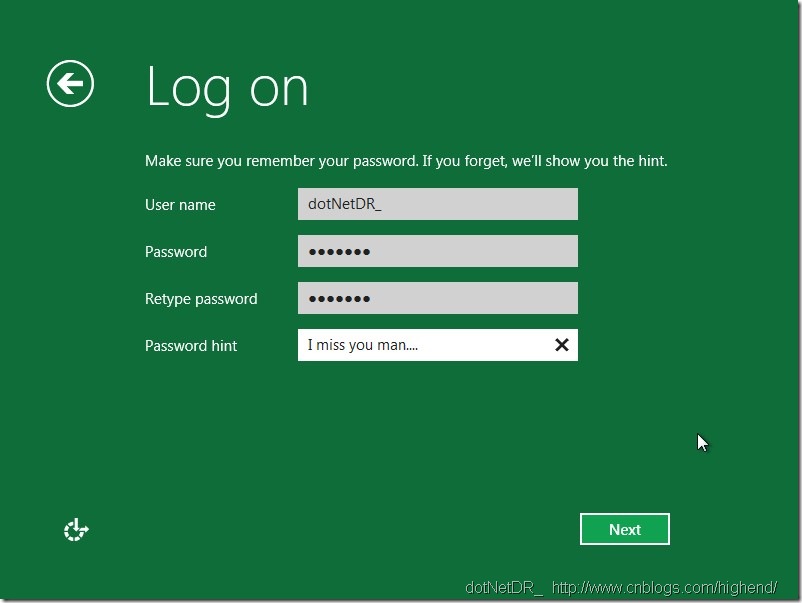Click the Next button

tap(625, 529)
